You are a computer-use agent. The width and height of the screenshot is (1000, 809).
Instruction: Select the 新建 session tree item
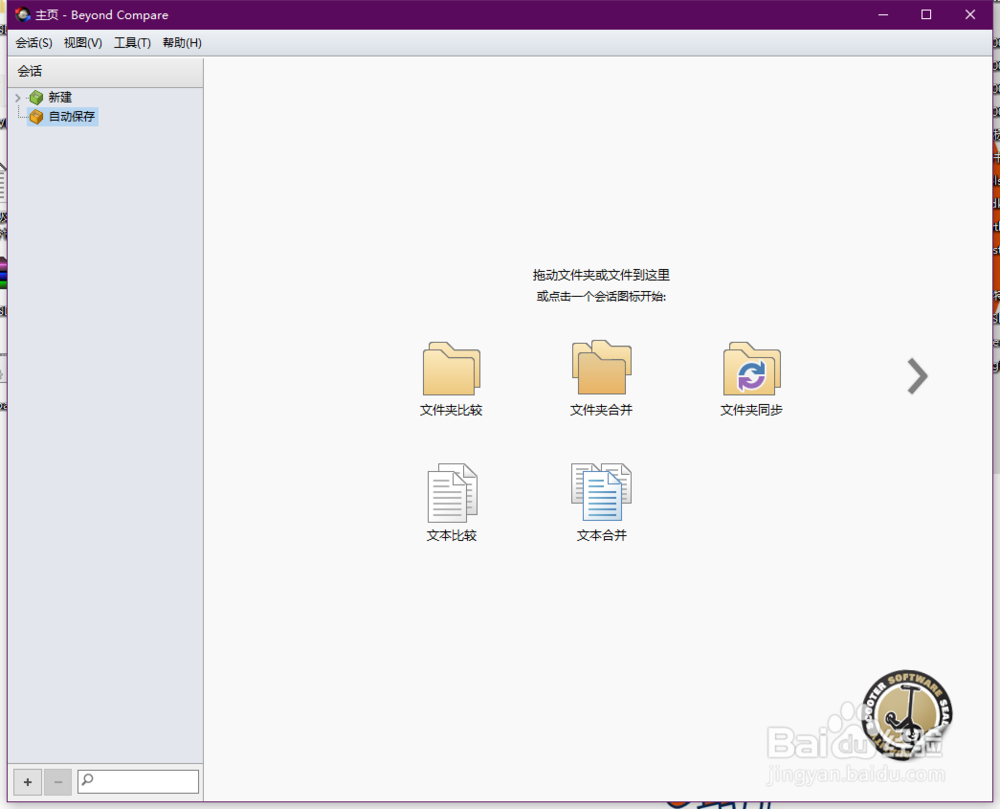(x=60, y=98)
